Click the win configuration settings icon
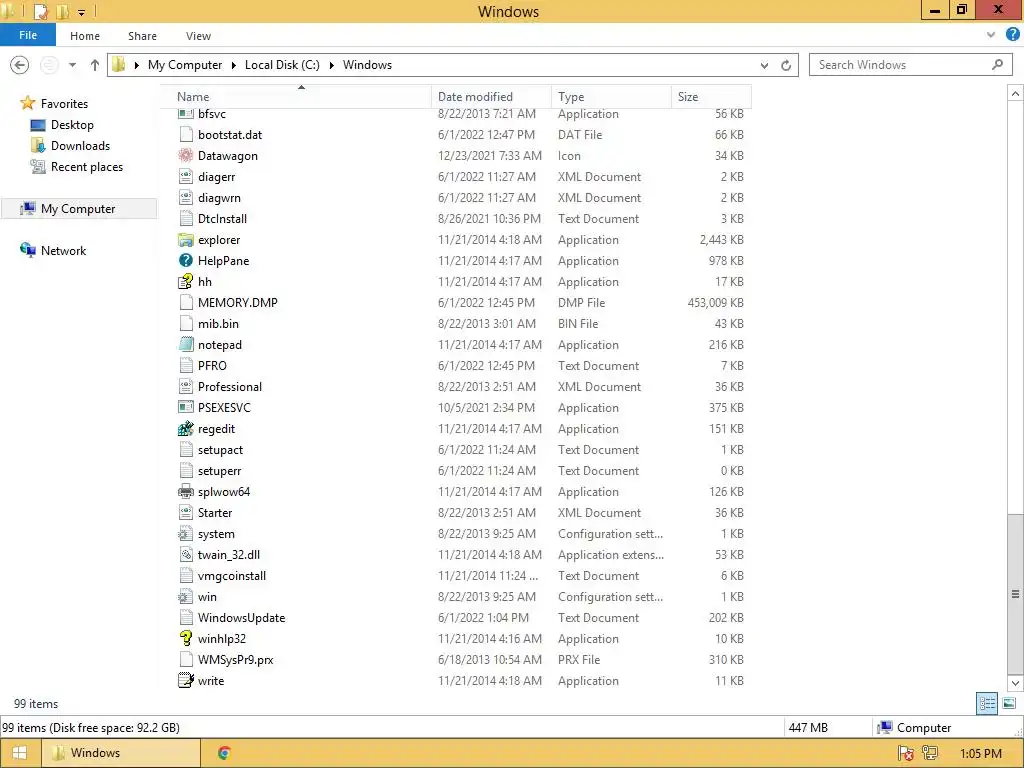The image size is (1024, 768). coord(186,597)
